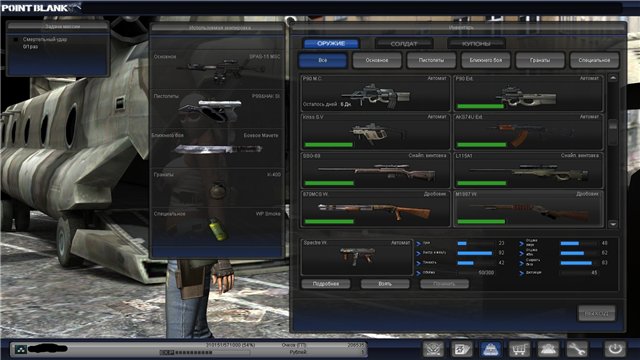Image resolution: width=640 pixels, height=360 pixels.
Task: Switch to the СОЛДАТ tab
Action: pos(404,43)
